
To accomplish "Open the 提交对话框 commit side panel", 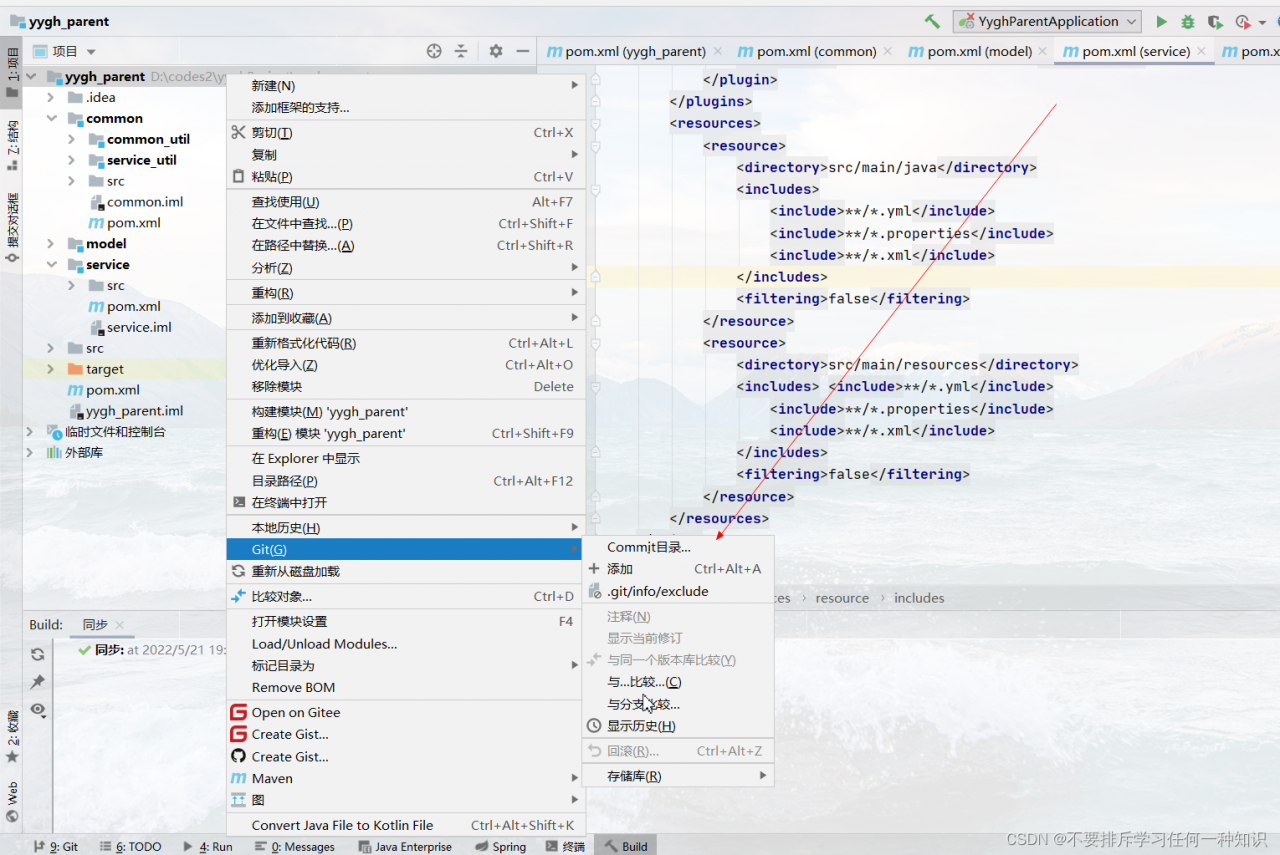I will pyautogui.click(x=12, y=228).
